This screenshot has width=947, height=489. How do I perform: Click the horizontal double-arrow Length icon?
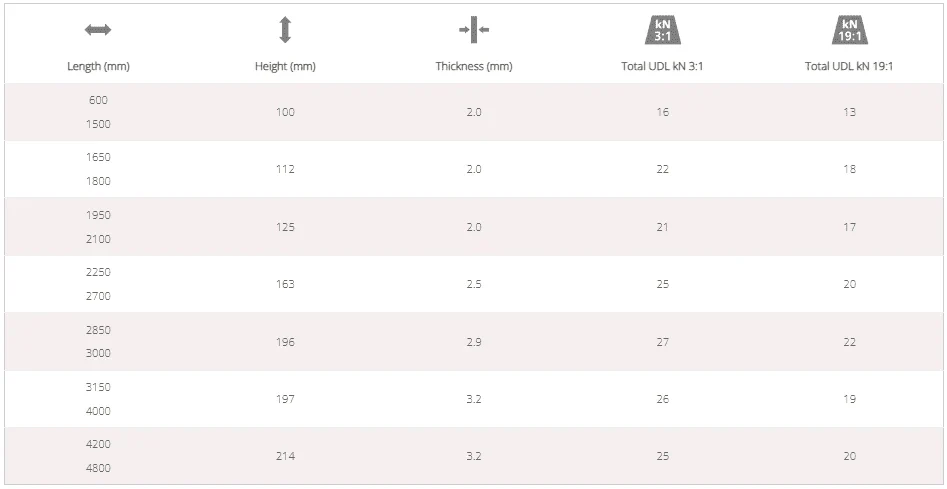coord(98,30)
